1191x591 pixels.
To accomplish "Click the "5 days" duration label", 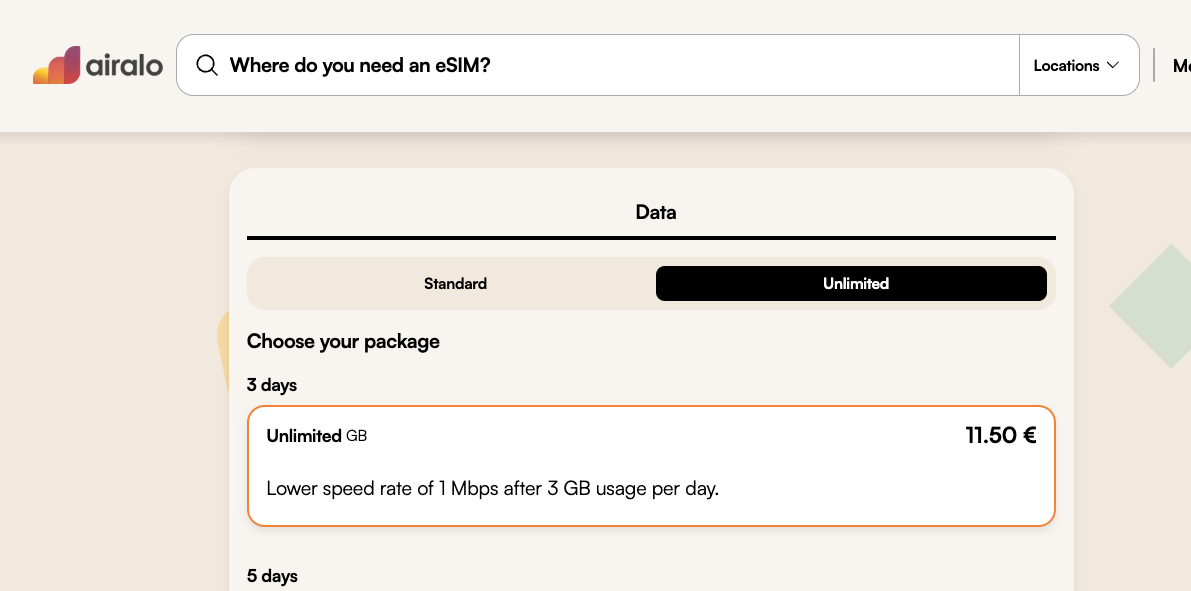I will (272, 576).
